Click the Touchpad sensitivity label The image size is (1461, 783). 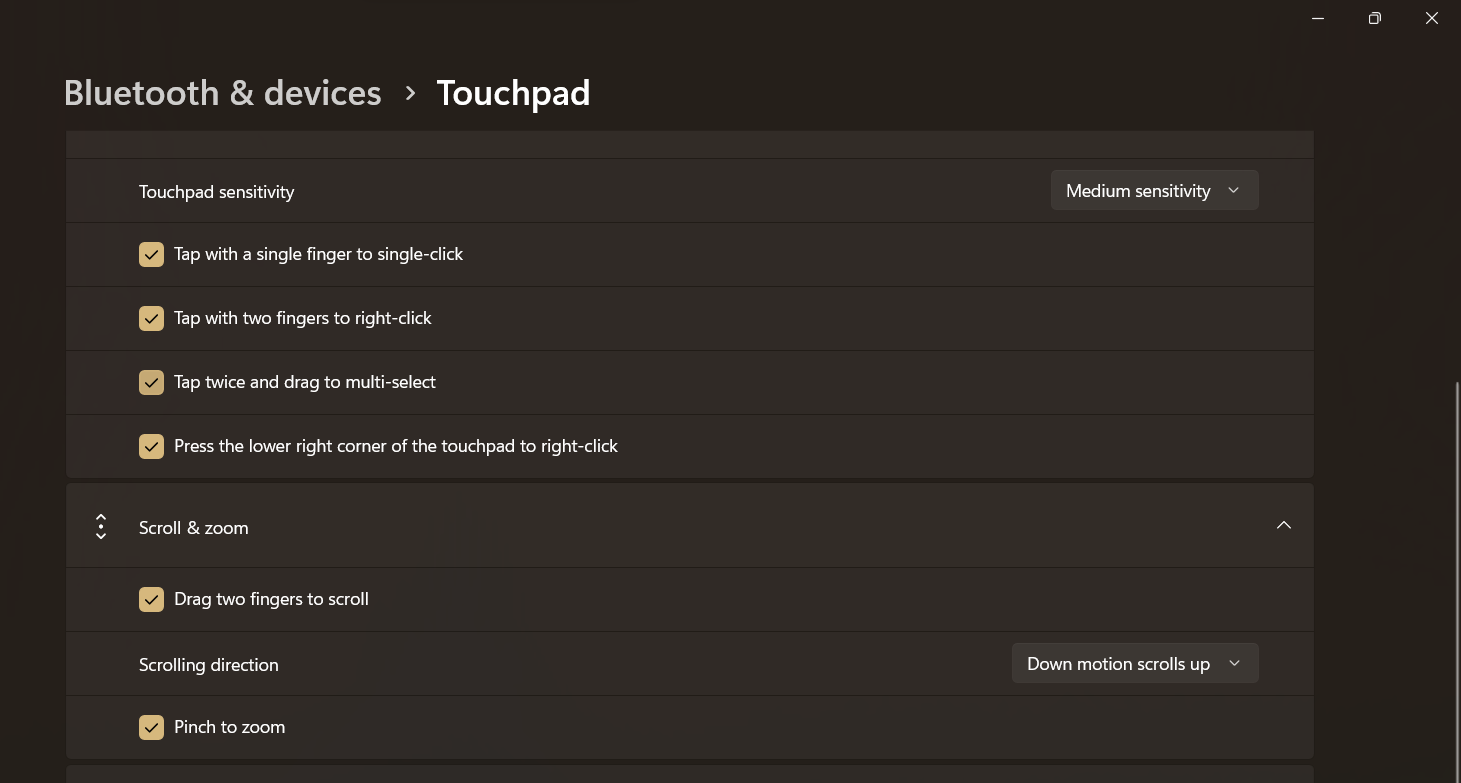pyautogui.click(x=216, y=192)
